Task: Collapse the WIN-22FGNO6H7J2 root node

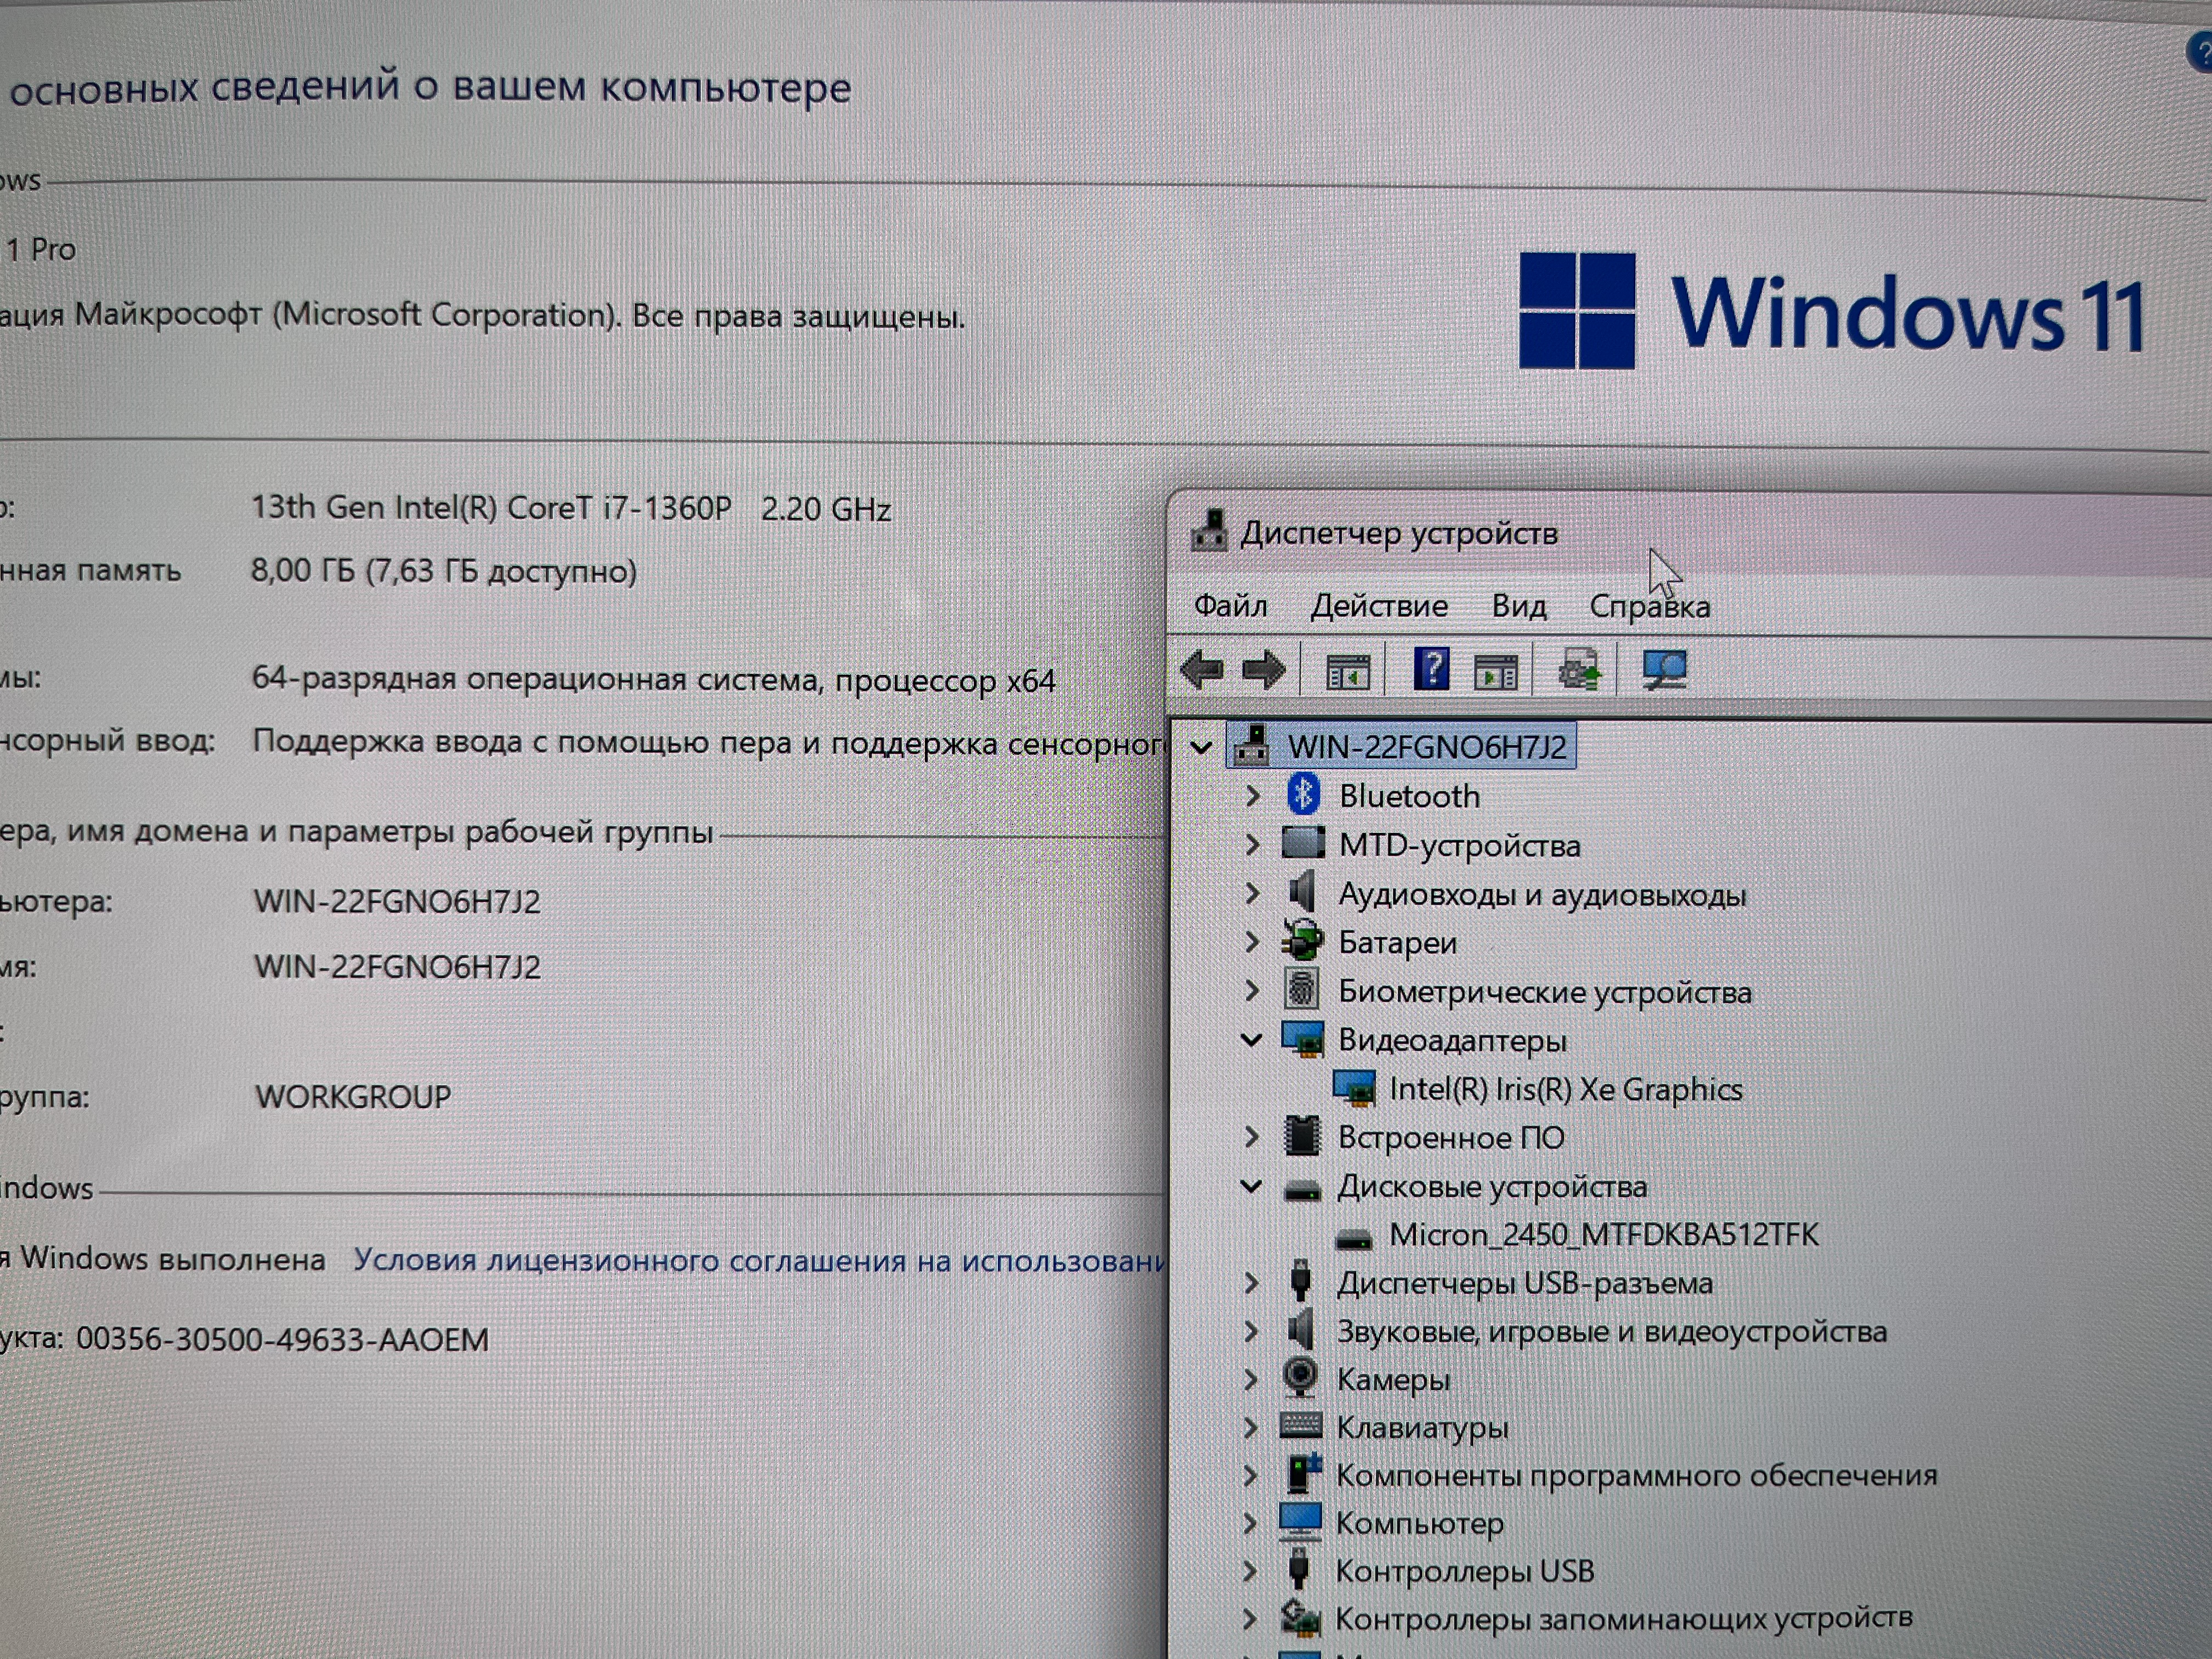Action: (1202, 747)
